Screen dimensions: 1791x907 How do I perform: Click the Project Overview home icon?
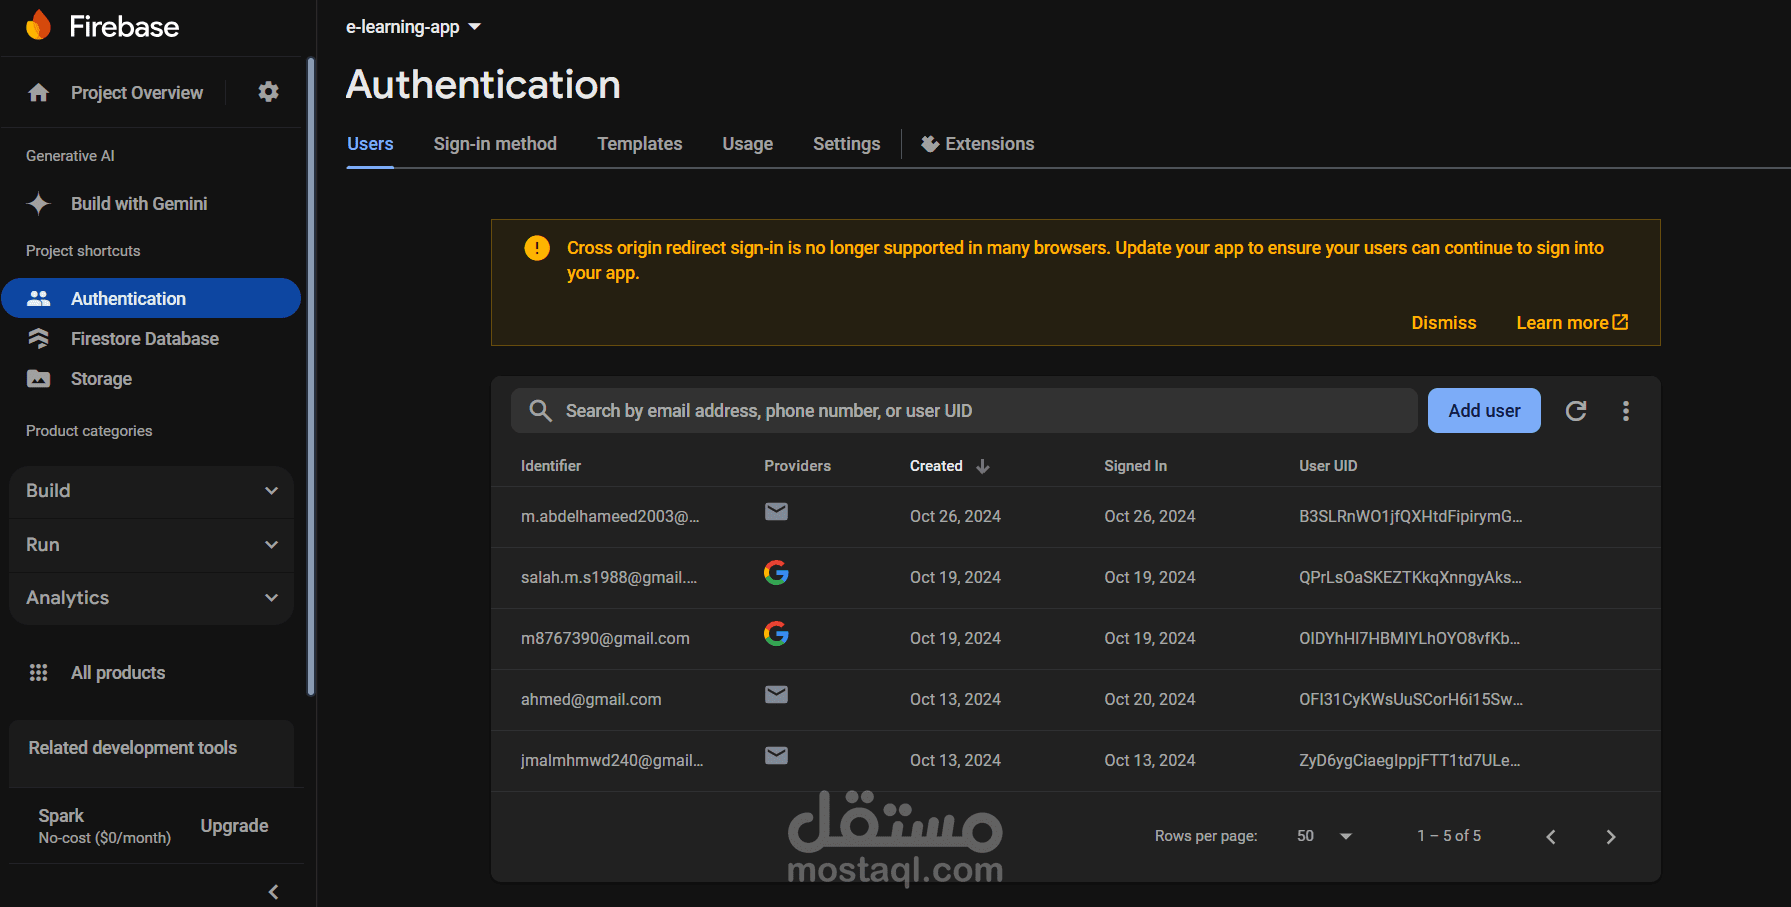pyautogui.click(x=39, y=93)
